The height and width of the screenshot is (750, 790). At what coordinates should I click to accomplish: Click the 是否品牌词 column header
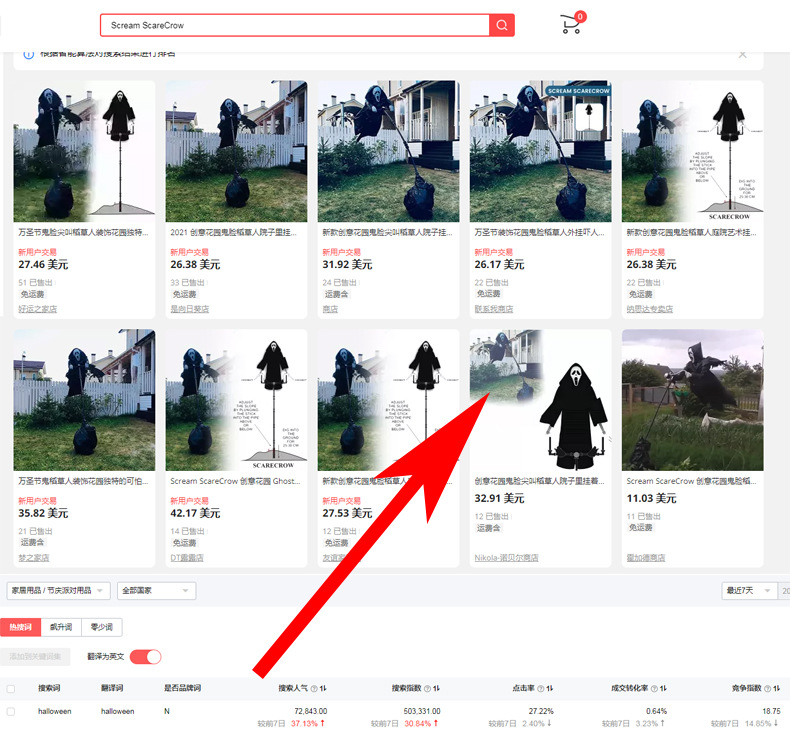tap(182, 688)
